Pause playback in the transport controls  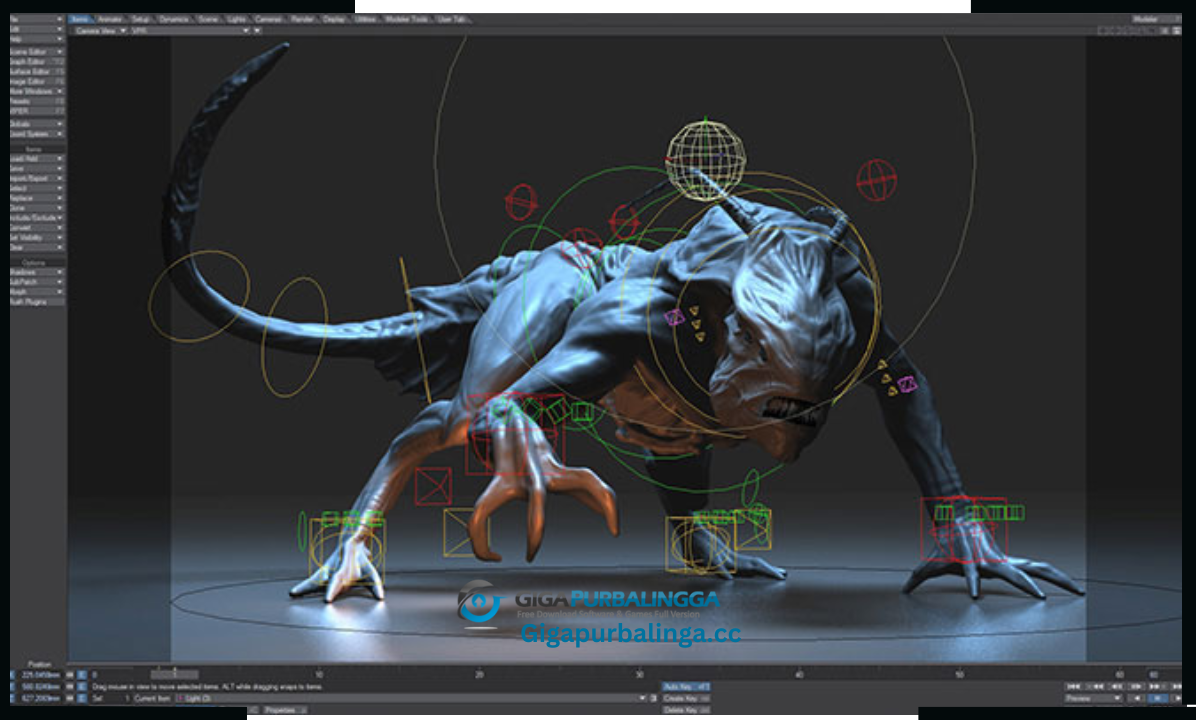point(1157,698)
